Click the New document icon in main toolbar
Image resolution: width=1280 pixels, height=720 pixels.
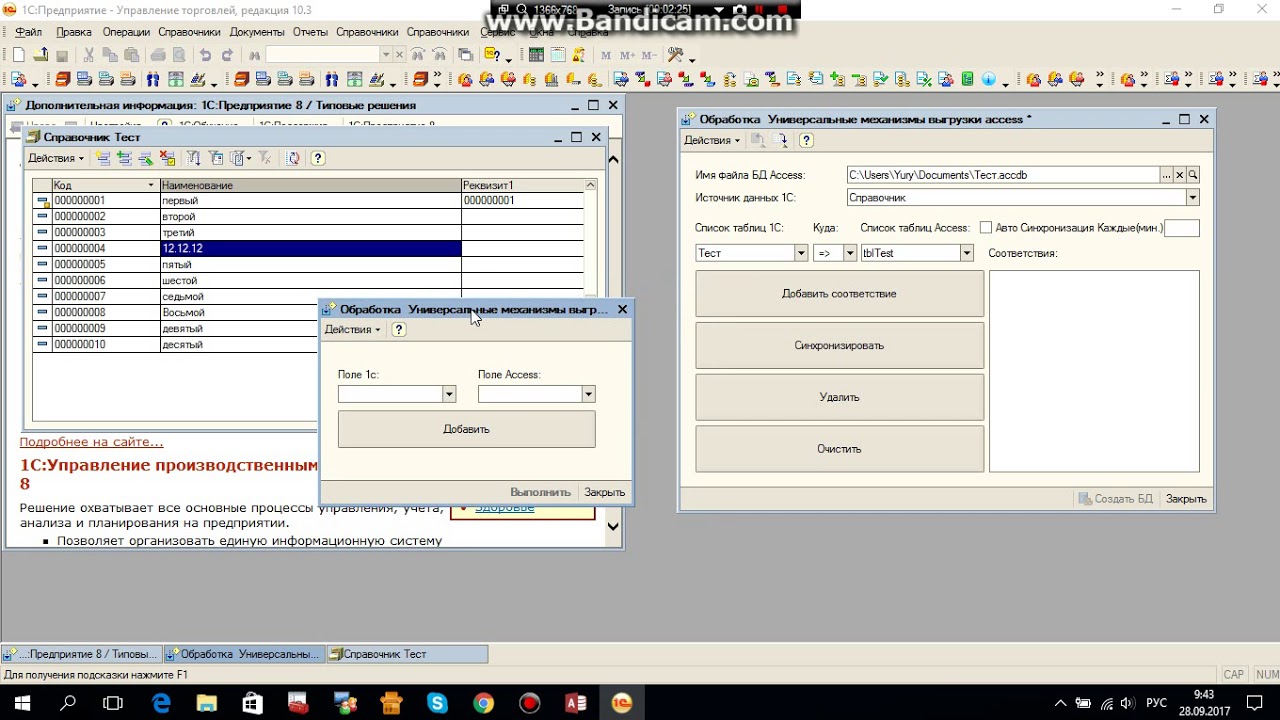(x=18, y=55)
